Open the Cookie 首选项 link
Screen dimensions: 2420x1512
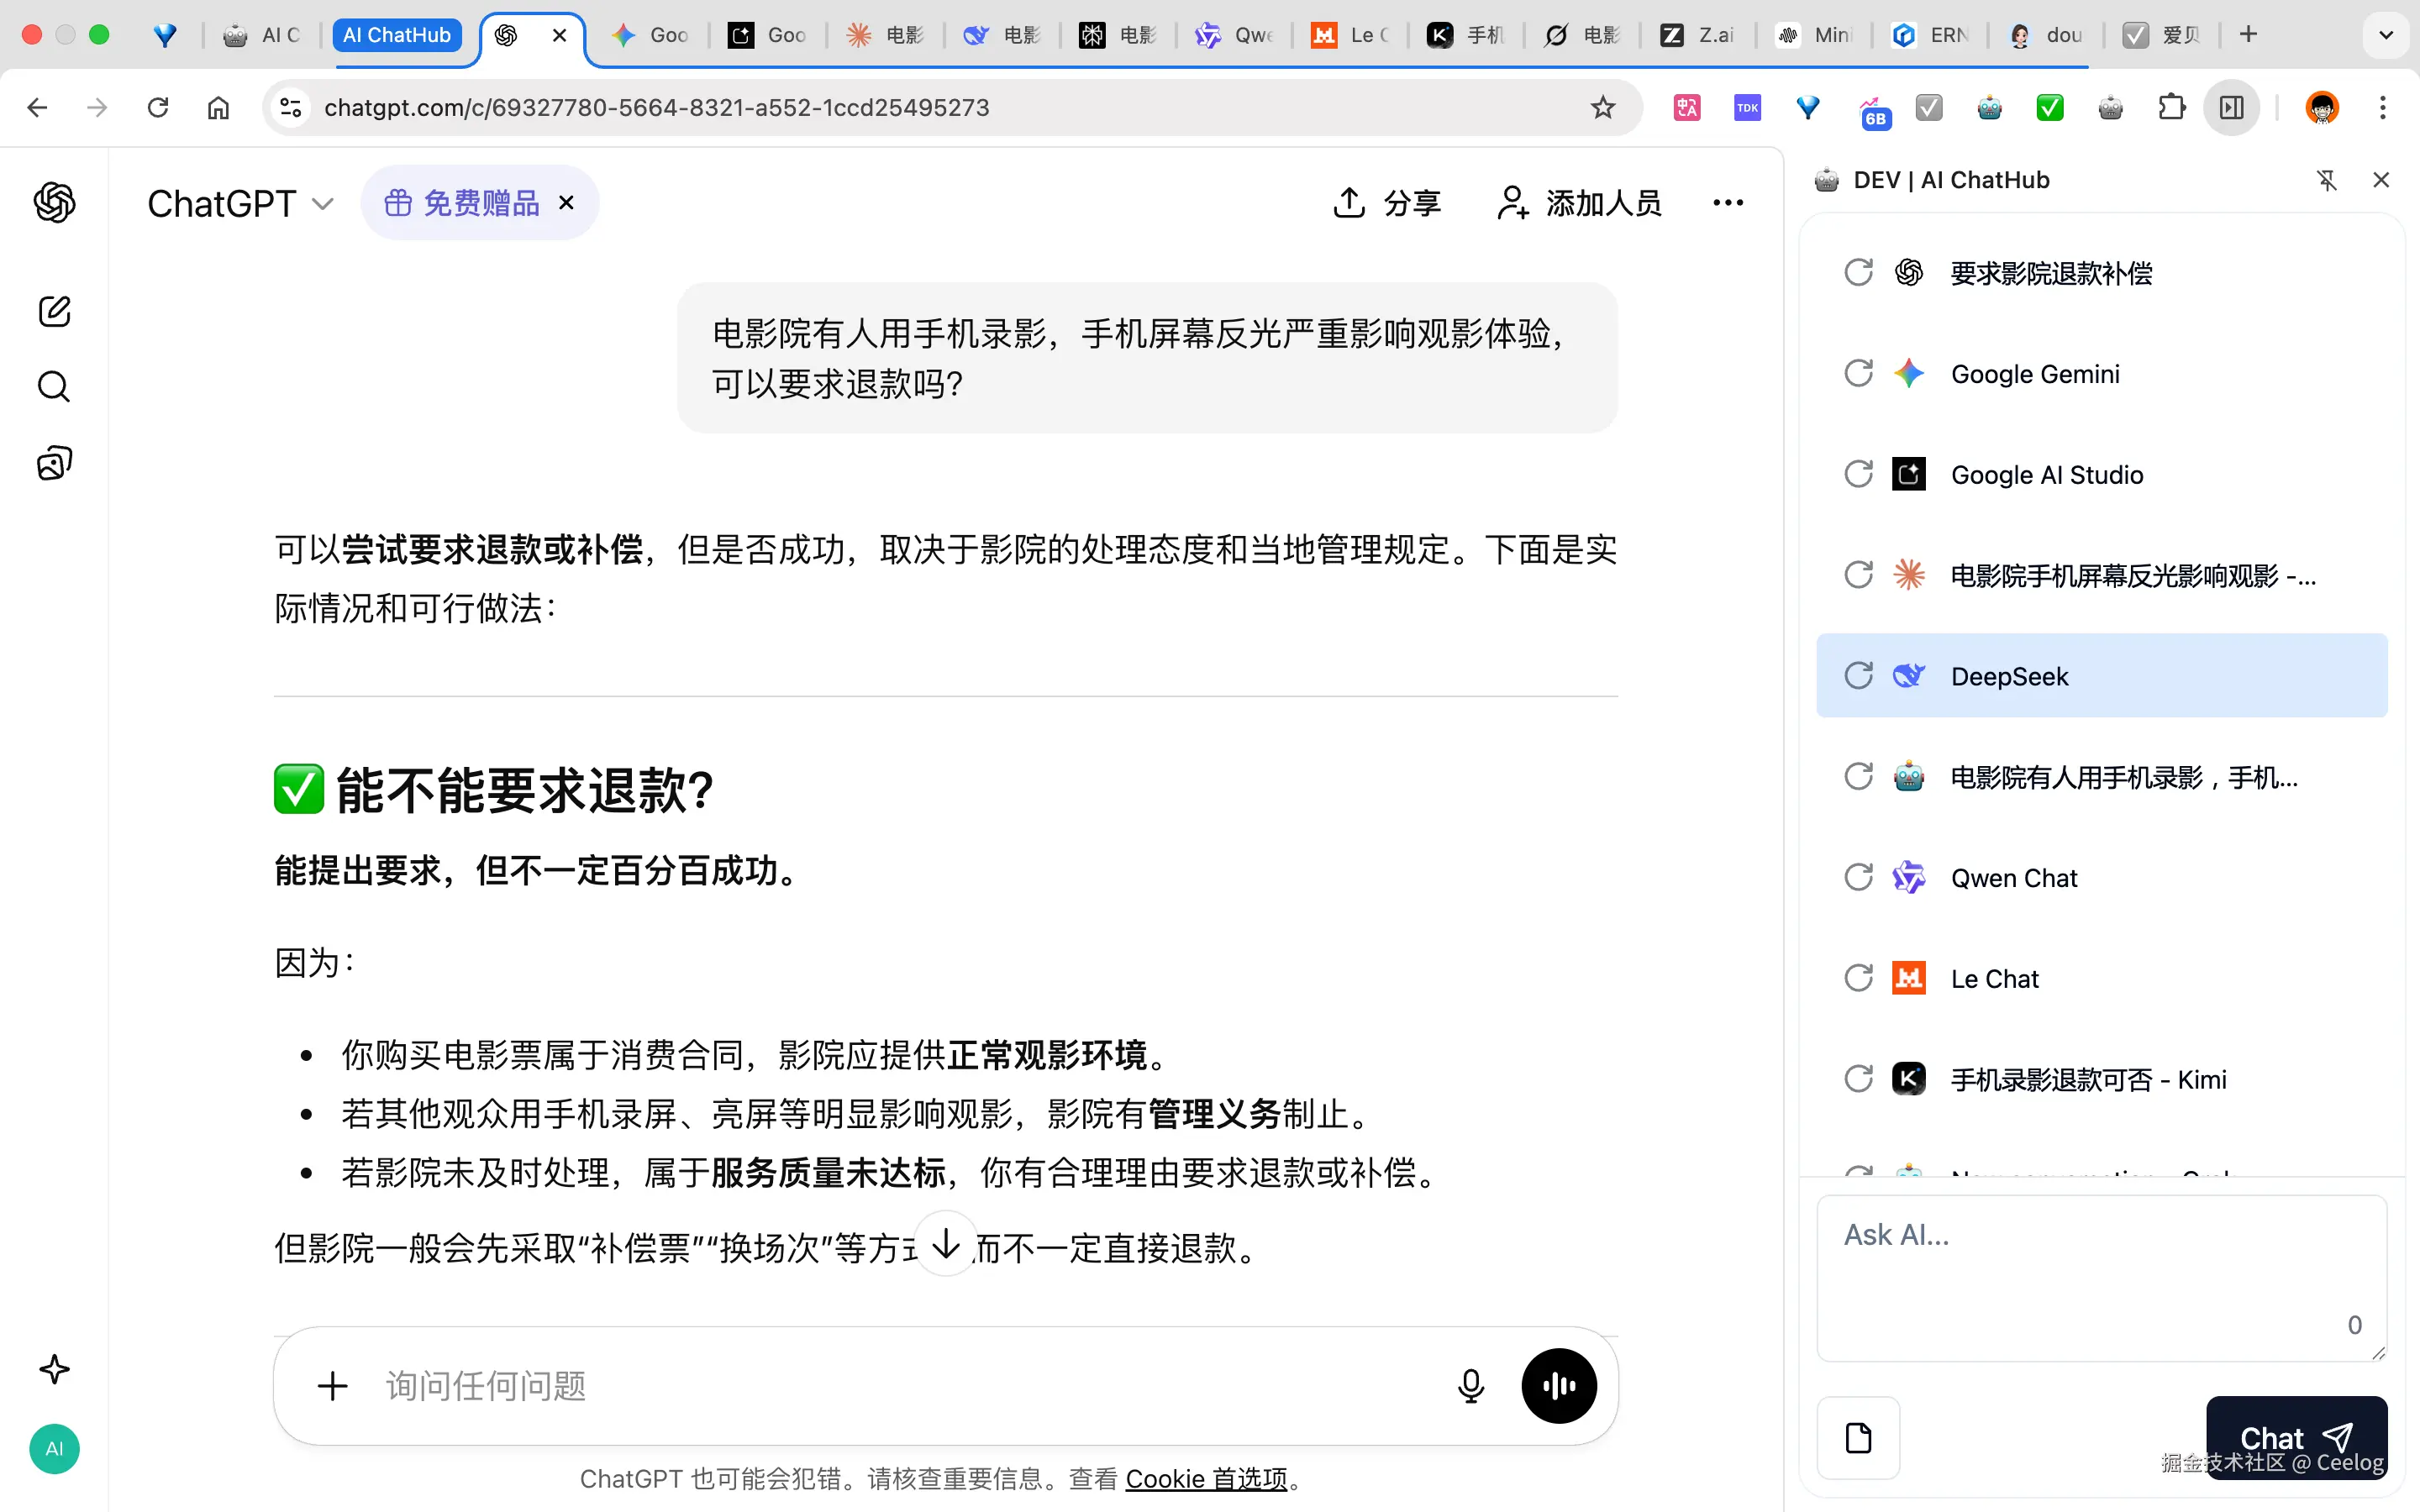1206,1478
